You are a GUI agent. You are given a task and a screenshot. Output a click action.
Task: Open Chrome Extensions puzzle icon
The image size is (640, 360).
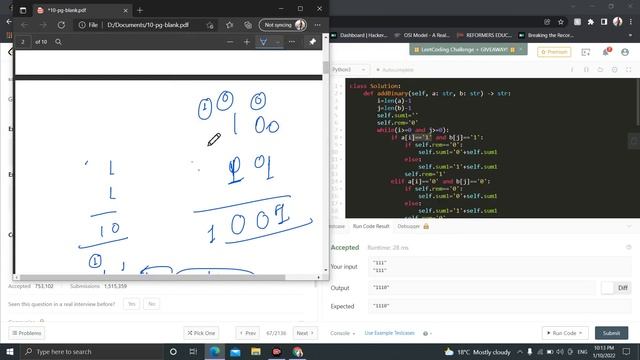(x=591, y=22)
